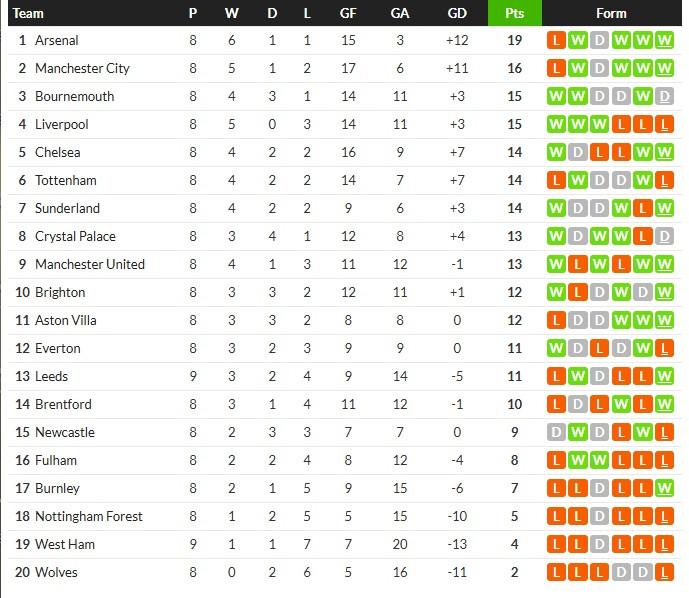The image size is (689, 598).
Task: Sort table by the green Pts header
Action: pyautogui.click(x=514, y=13)
